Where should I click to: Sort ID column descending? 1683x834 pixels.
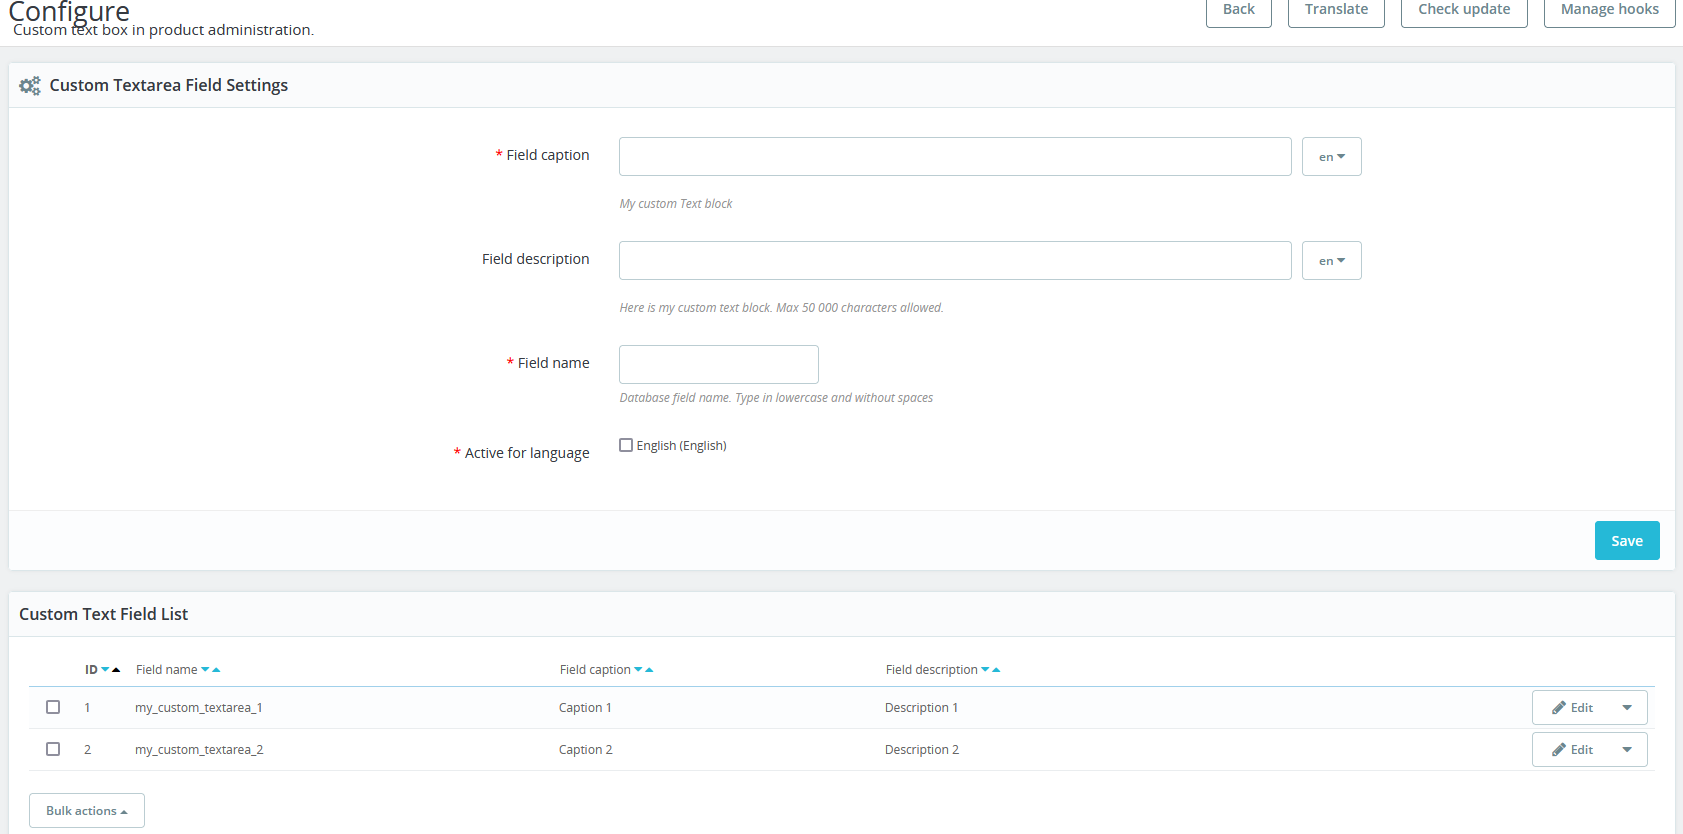pos(105,670)
